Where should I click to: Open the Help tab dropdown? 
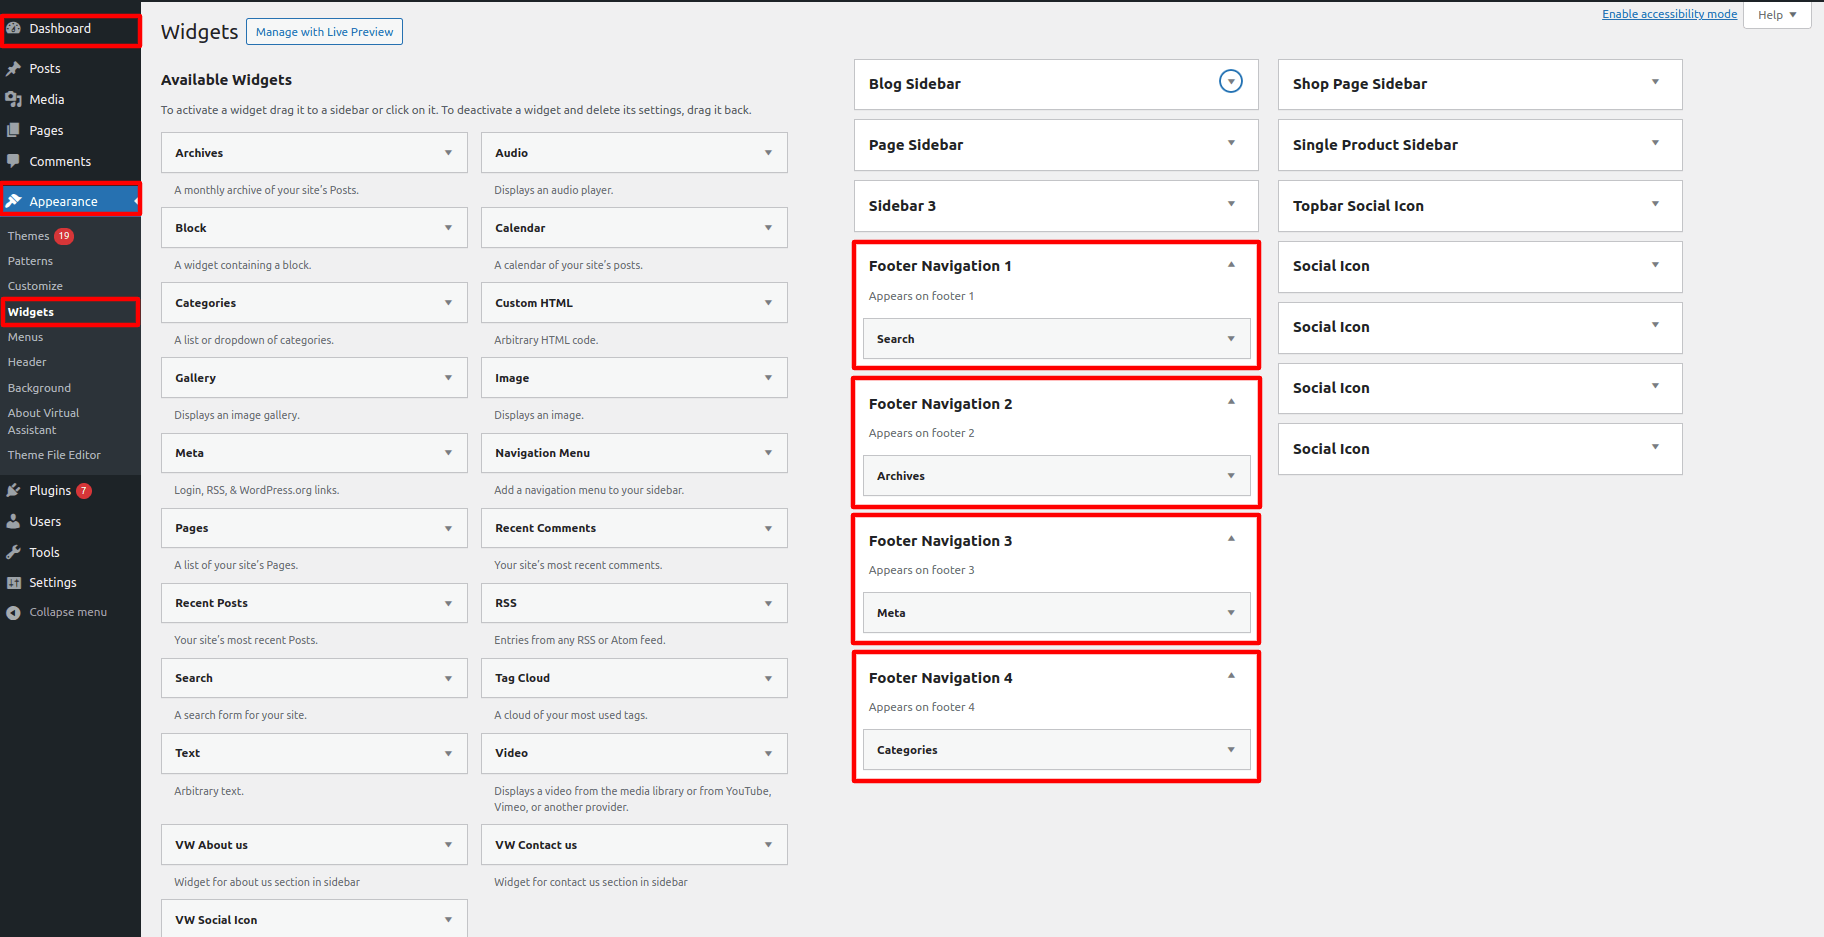coord(1777,15)
